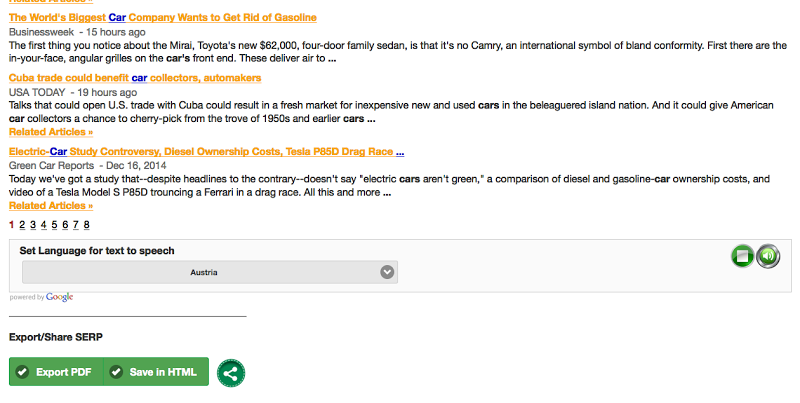
Task: Open Related Articles under Electric-Car story
Action: pos(51,206)
